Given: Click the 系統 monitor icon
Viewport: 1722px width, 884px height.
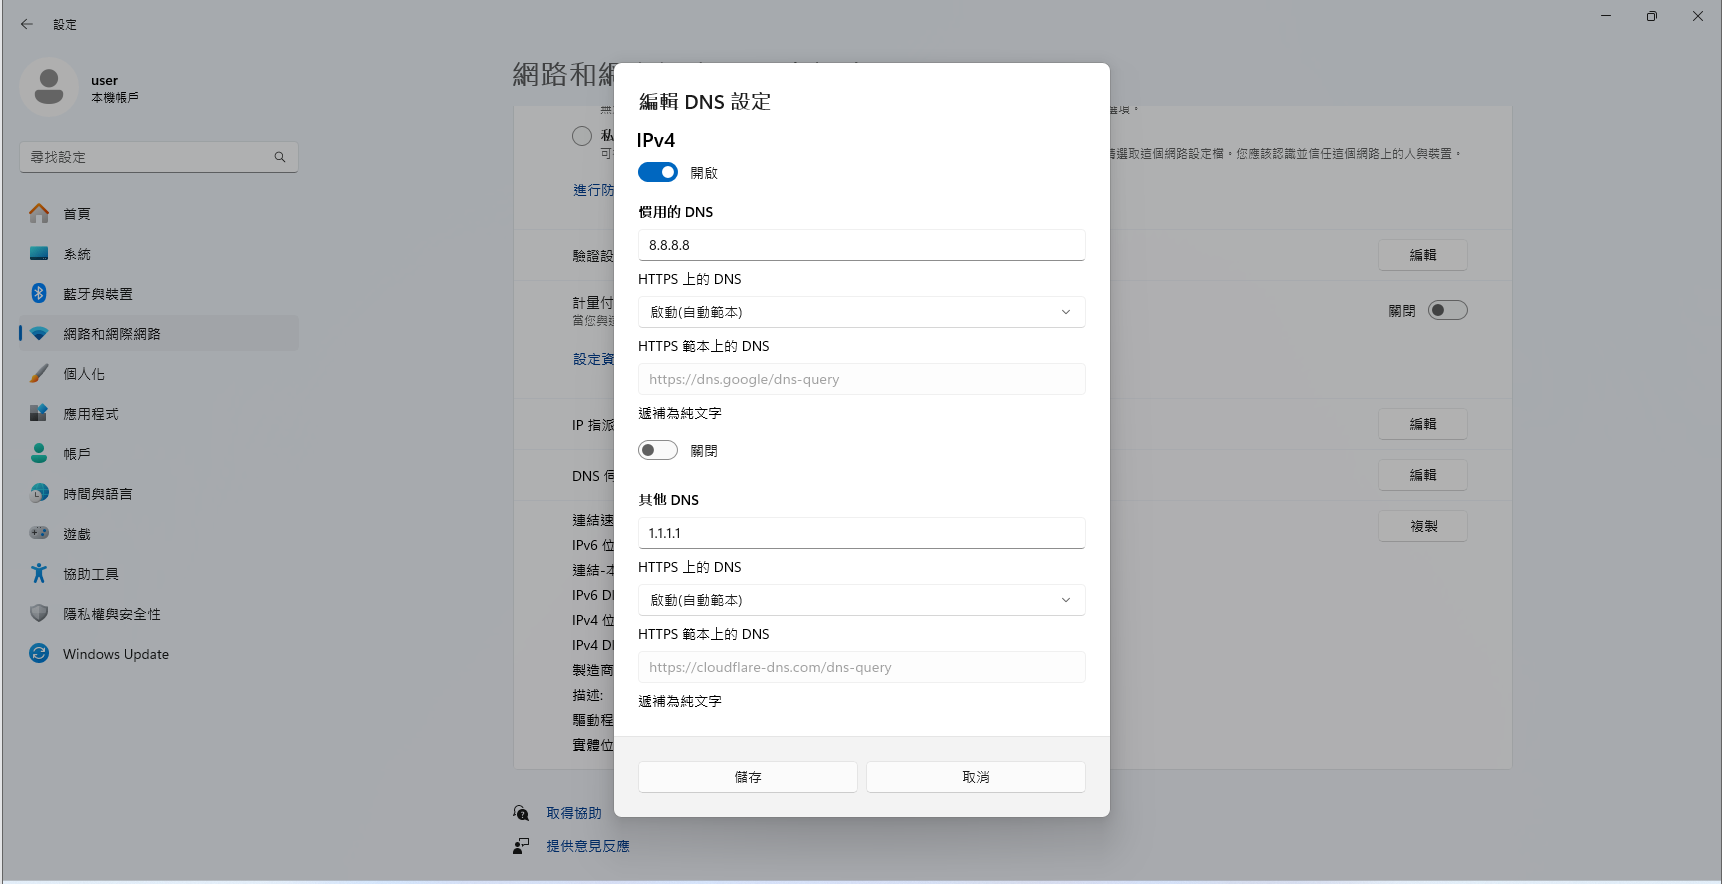Looking at the screenshot, I should coord(39,254).
